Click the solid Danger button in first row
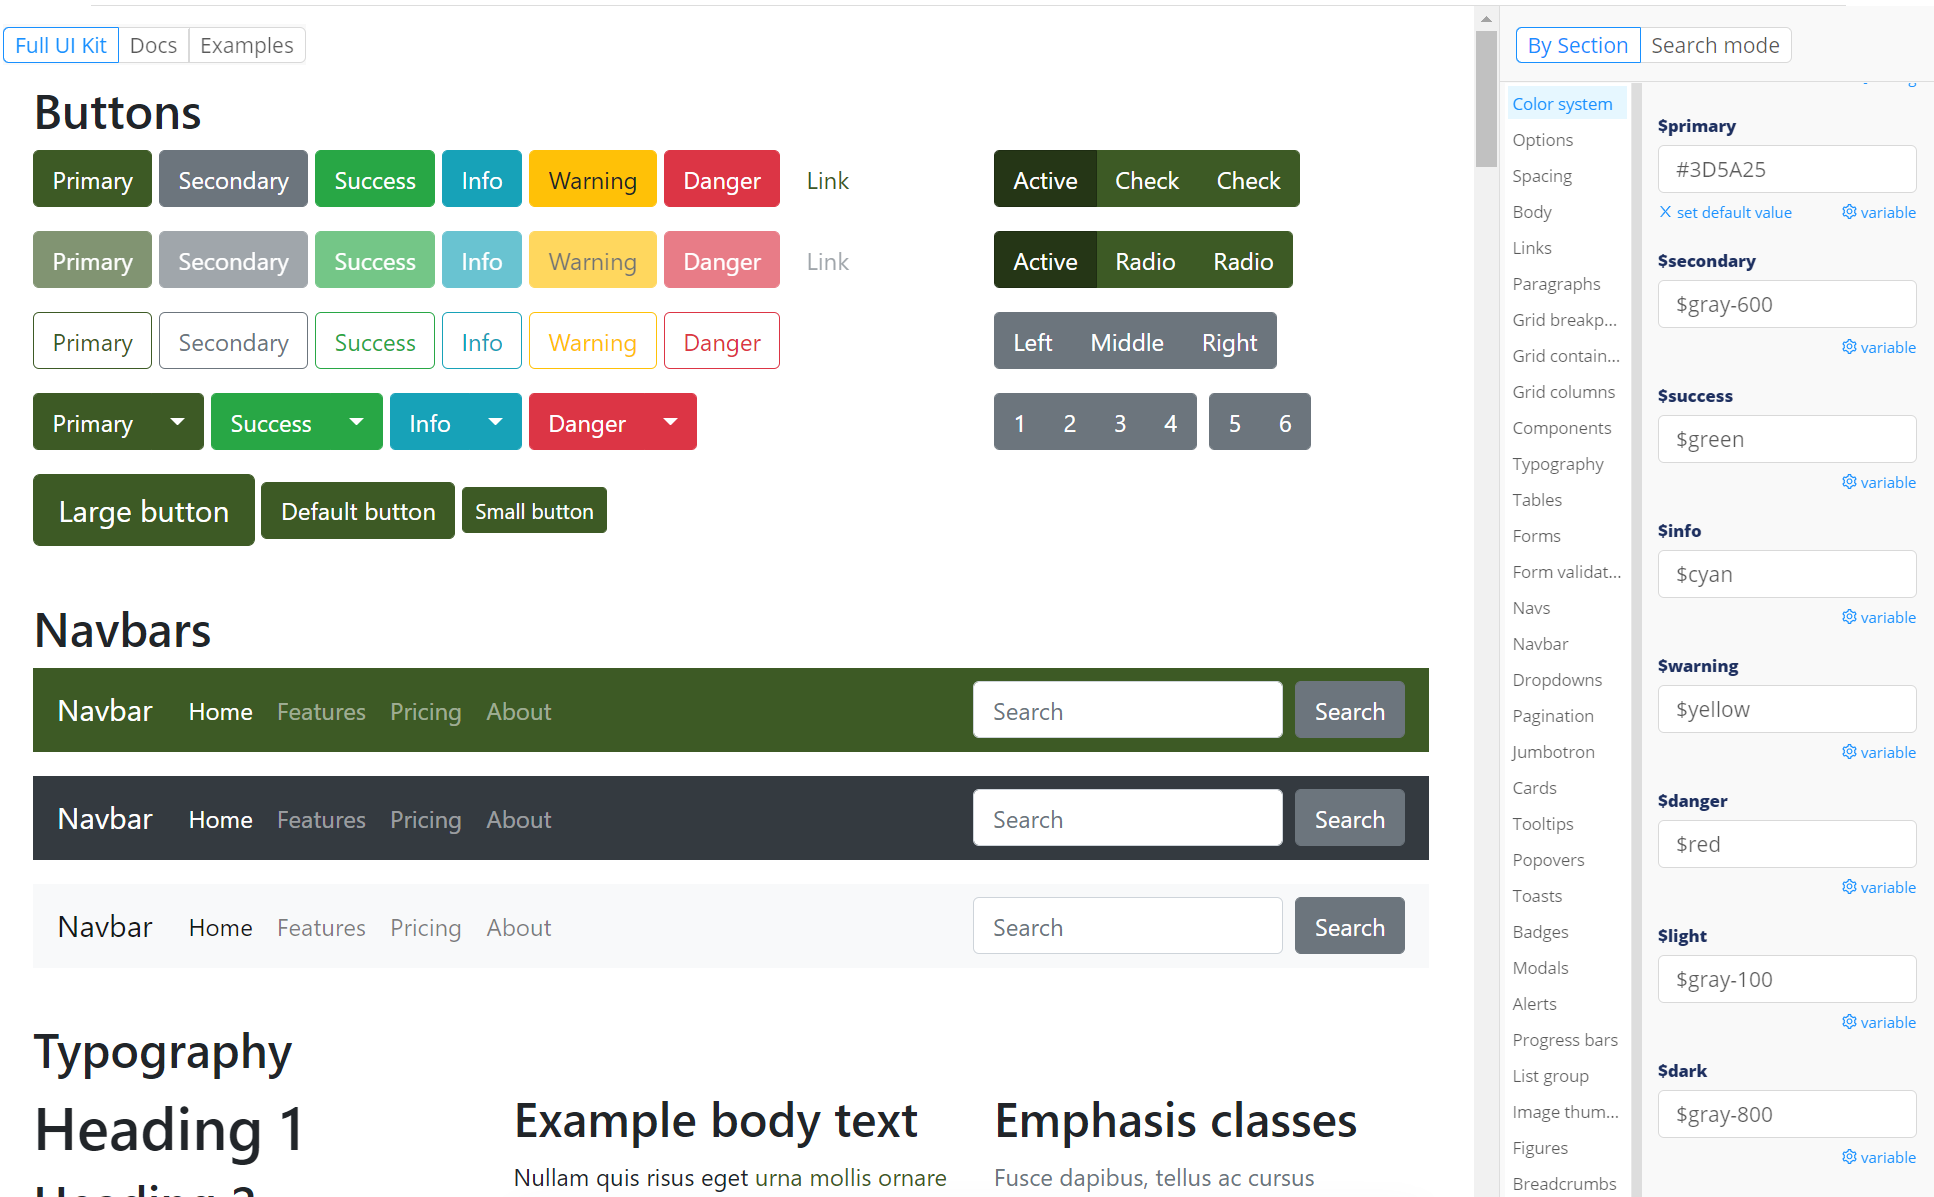The image size is (1934, 1197). pos(722,179)
